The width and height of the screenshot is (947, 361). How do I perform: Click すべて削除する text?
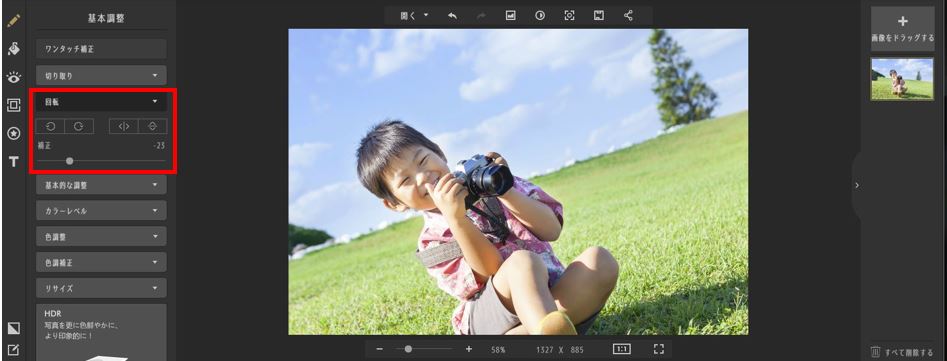pyautogui.click(x=909, y=352)
